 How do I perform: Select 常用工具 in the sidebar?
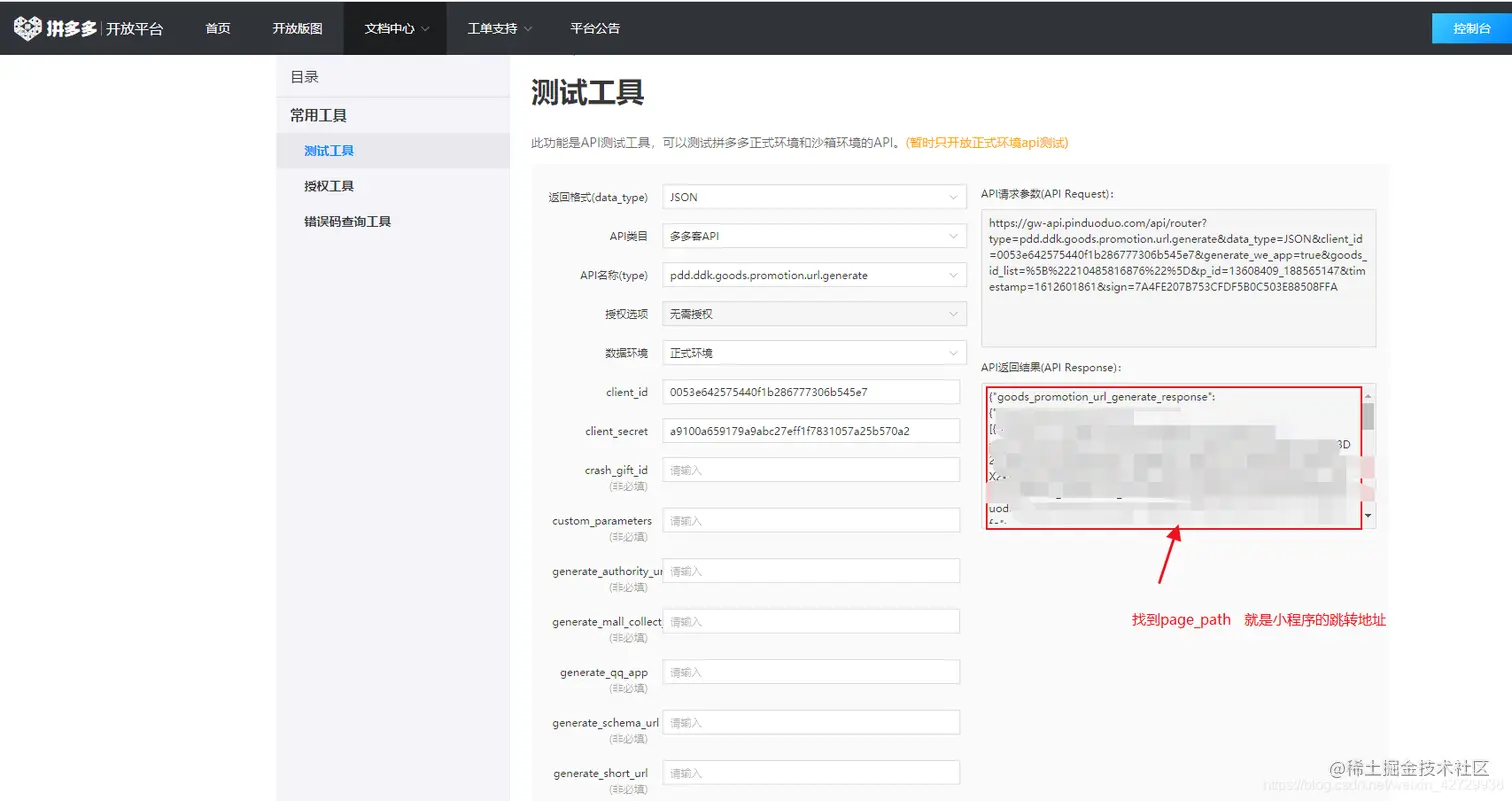tap(318, 115)
